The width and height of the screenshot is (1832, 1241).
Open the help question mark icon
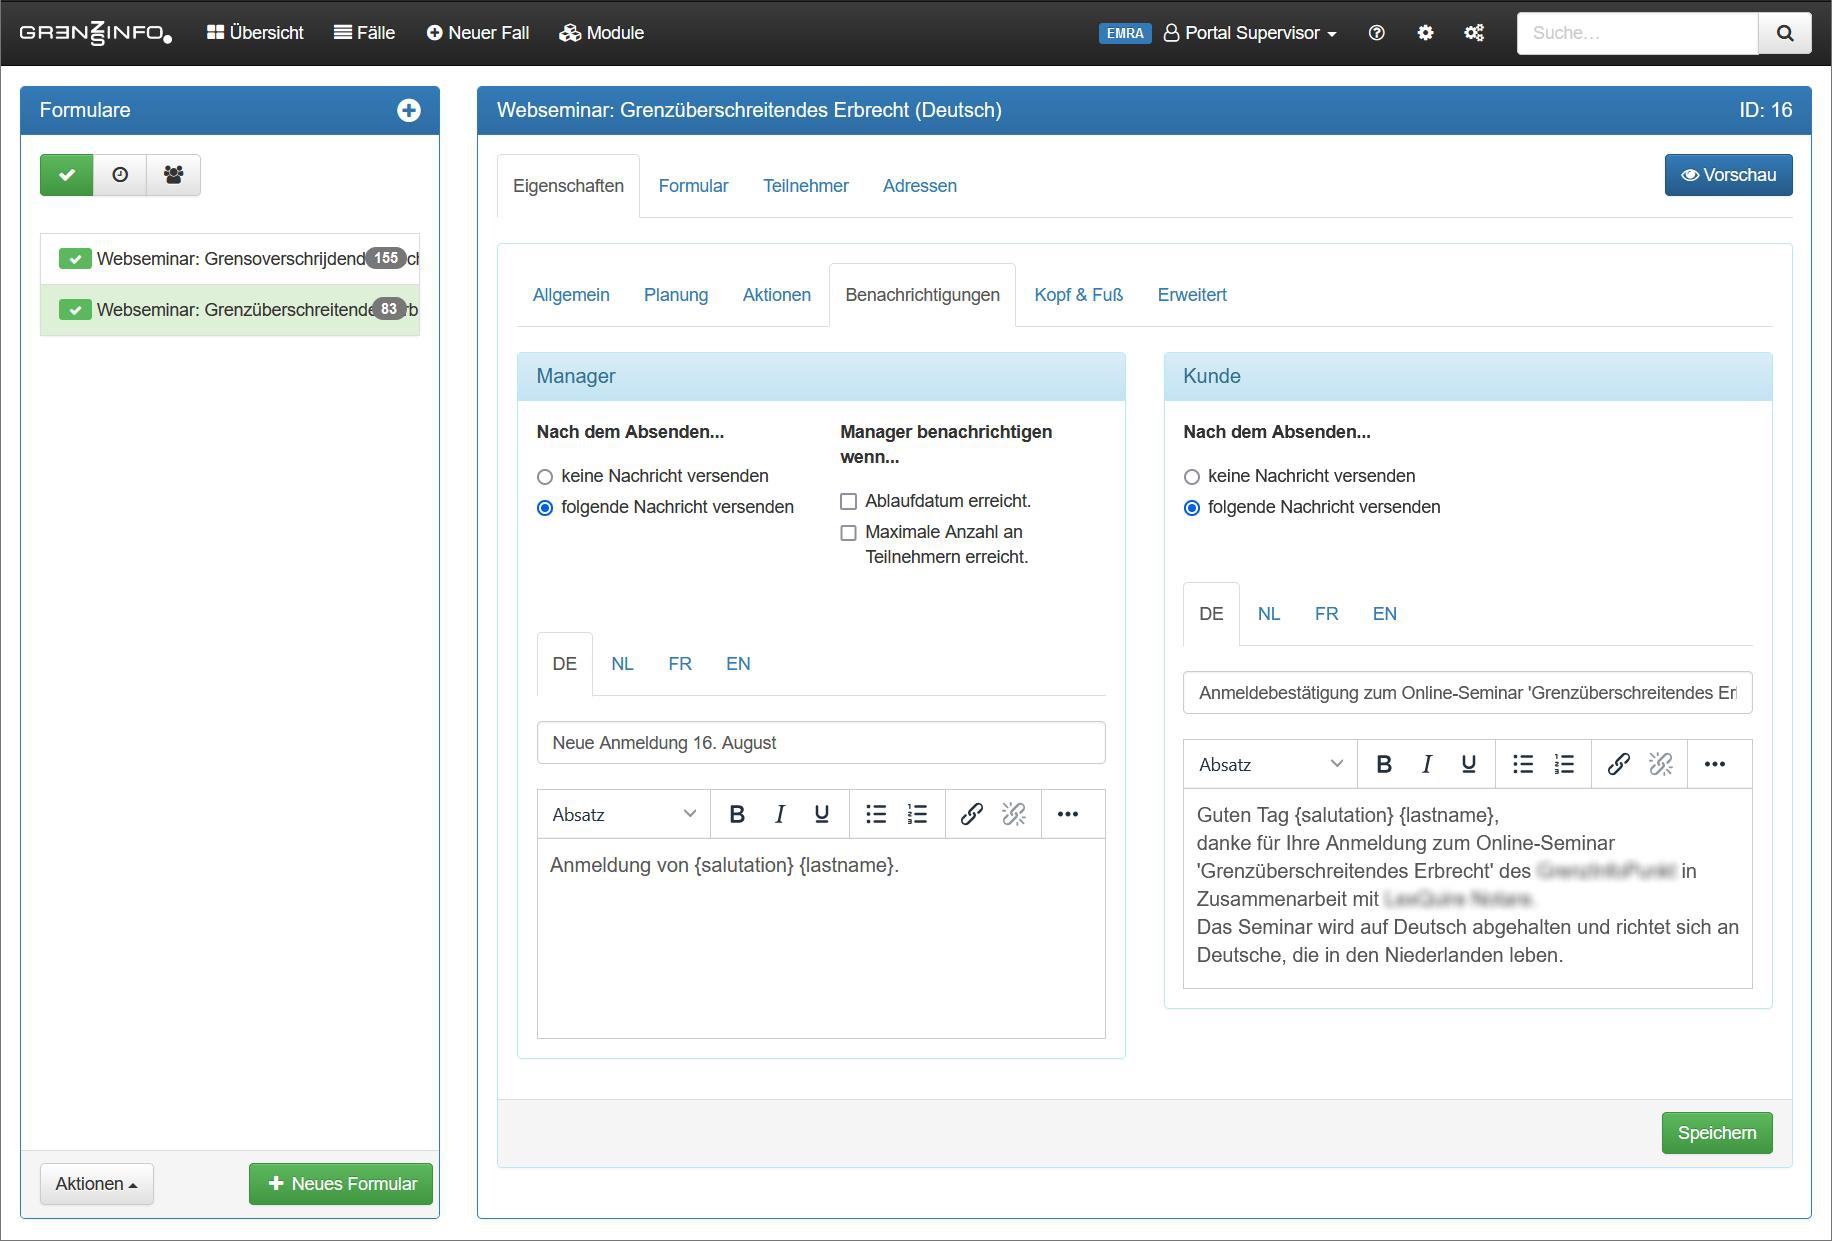point(1376,33)
